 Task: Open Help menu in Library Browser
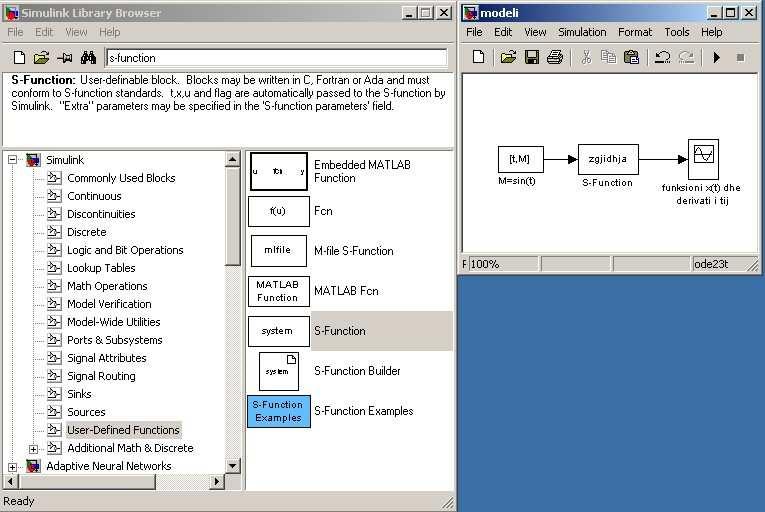coord(109,32)
